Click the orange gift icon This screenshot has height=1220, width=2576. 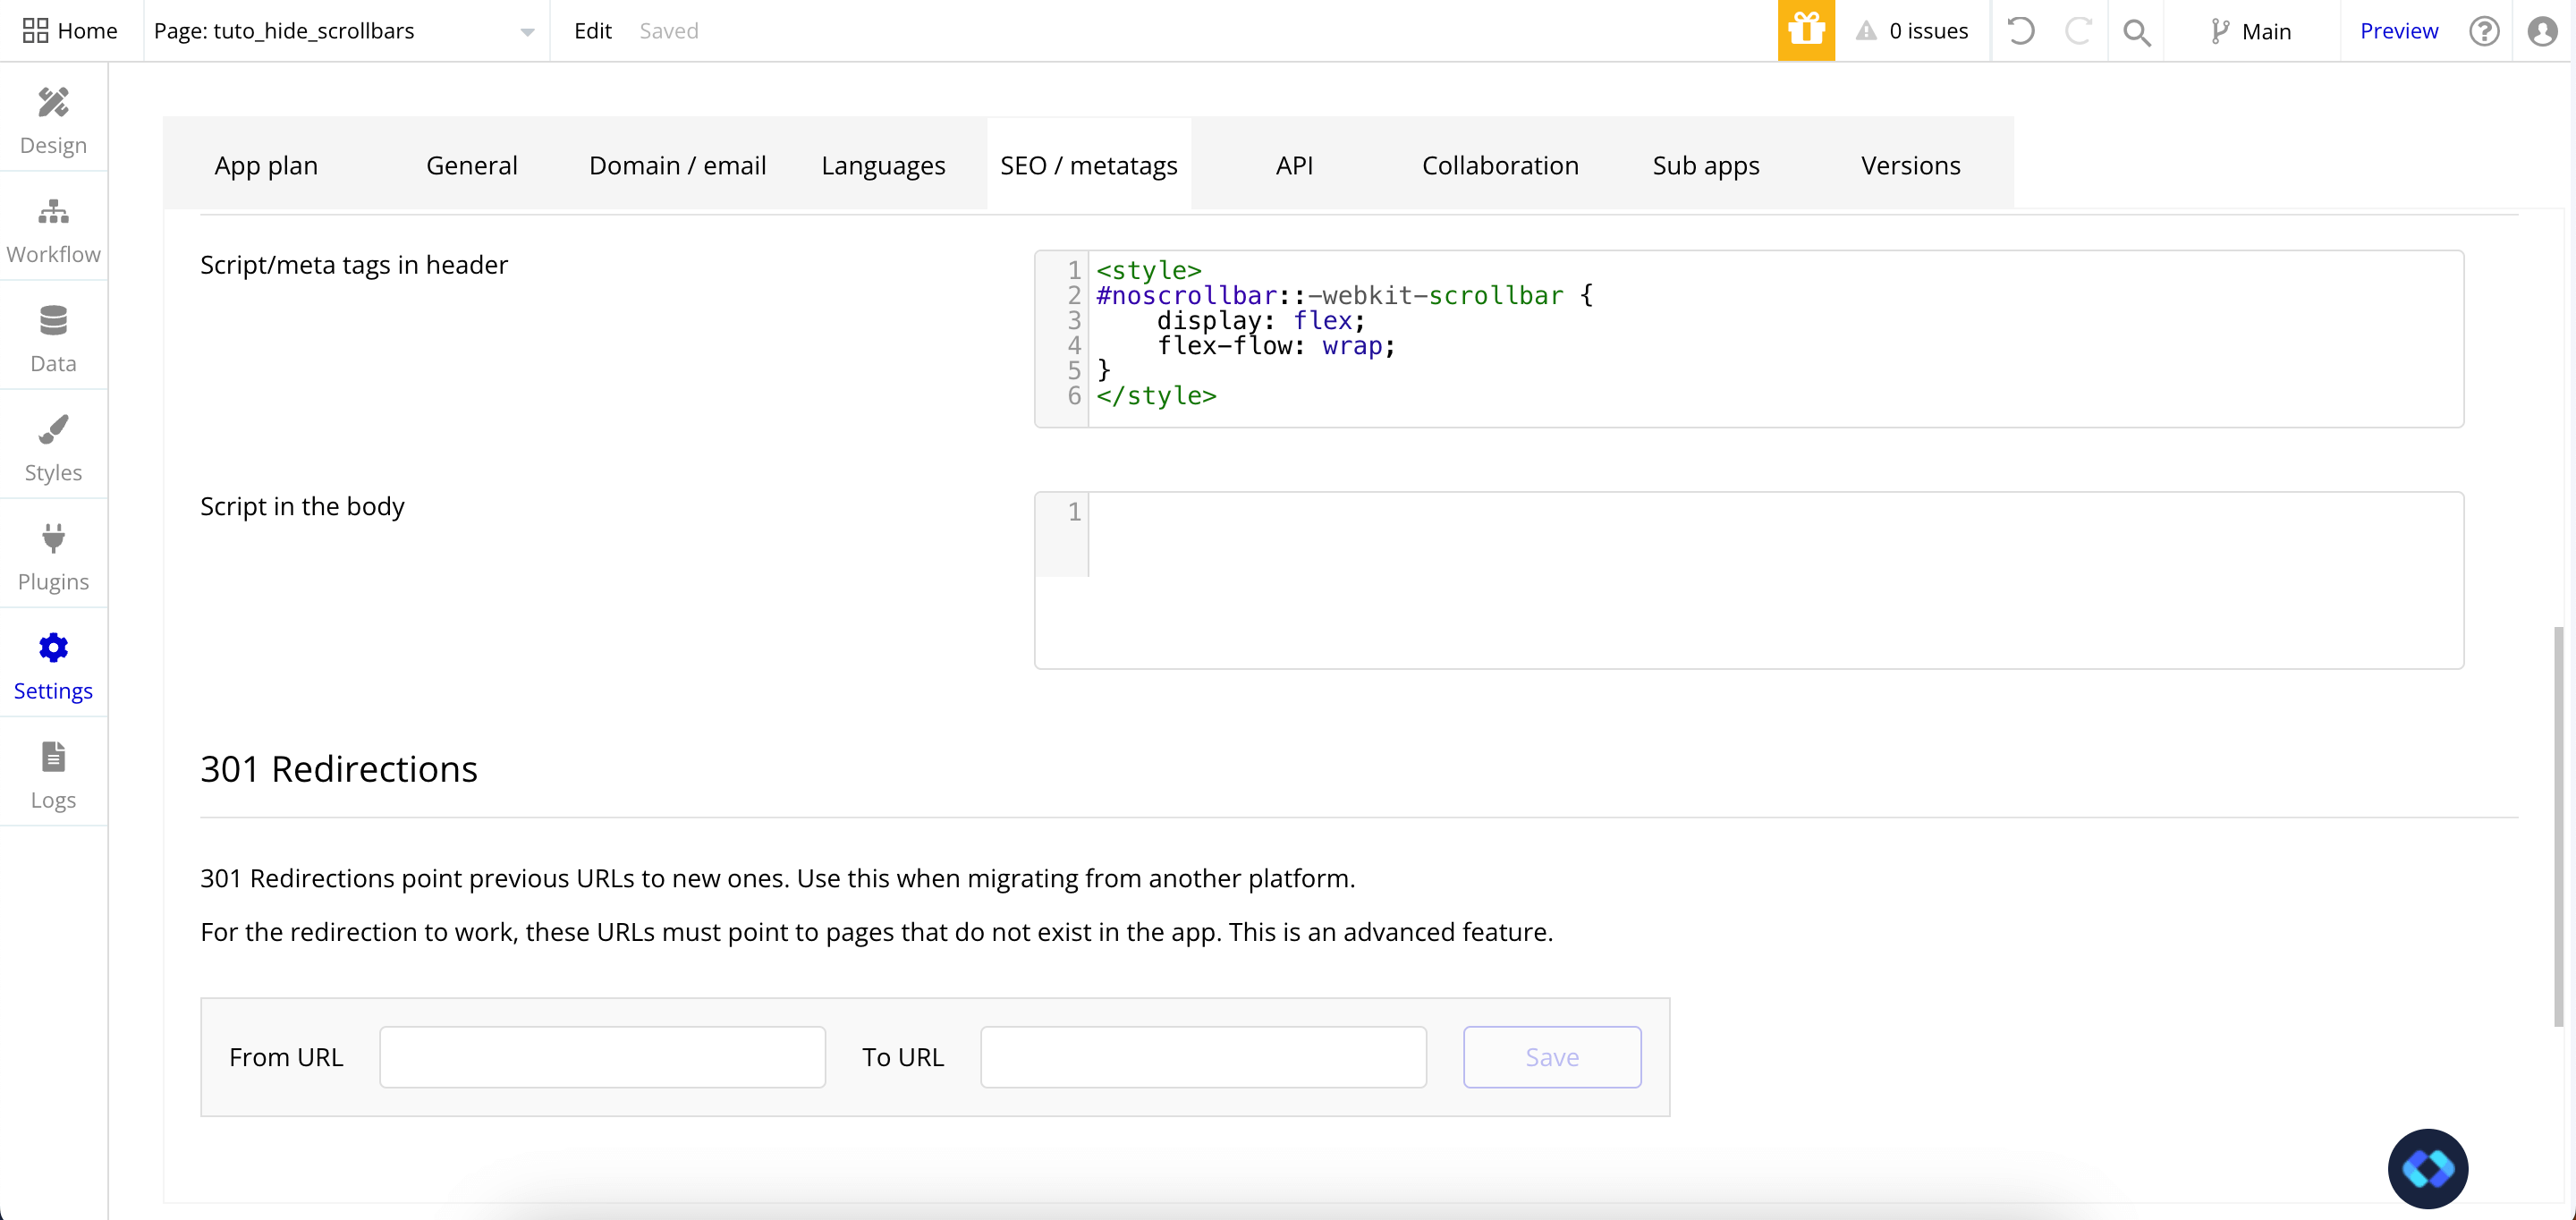(1805, 30)
